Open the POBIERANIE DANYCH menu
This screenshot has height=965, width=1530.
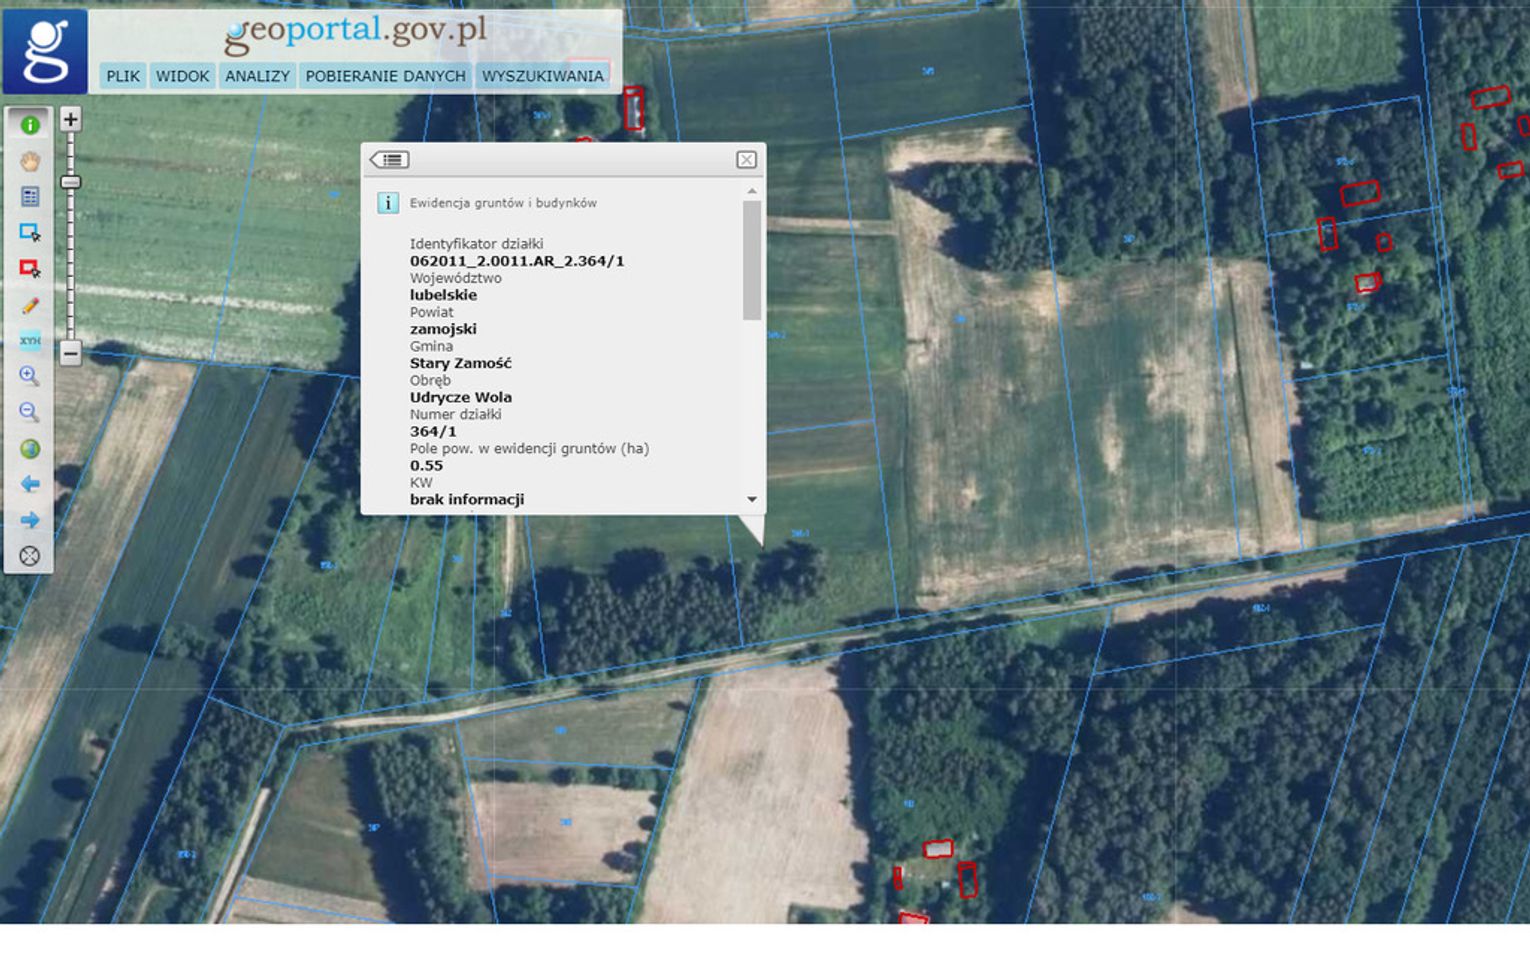coord(385,76)
